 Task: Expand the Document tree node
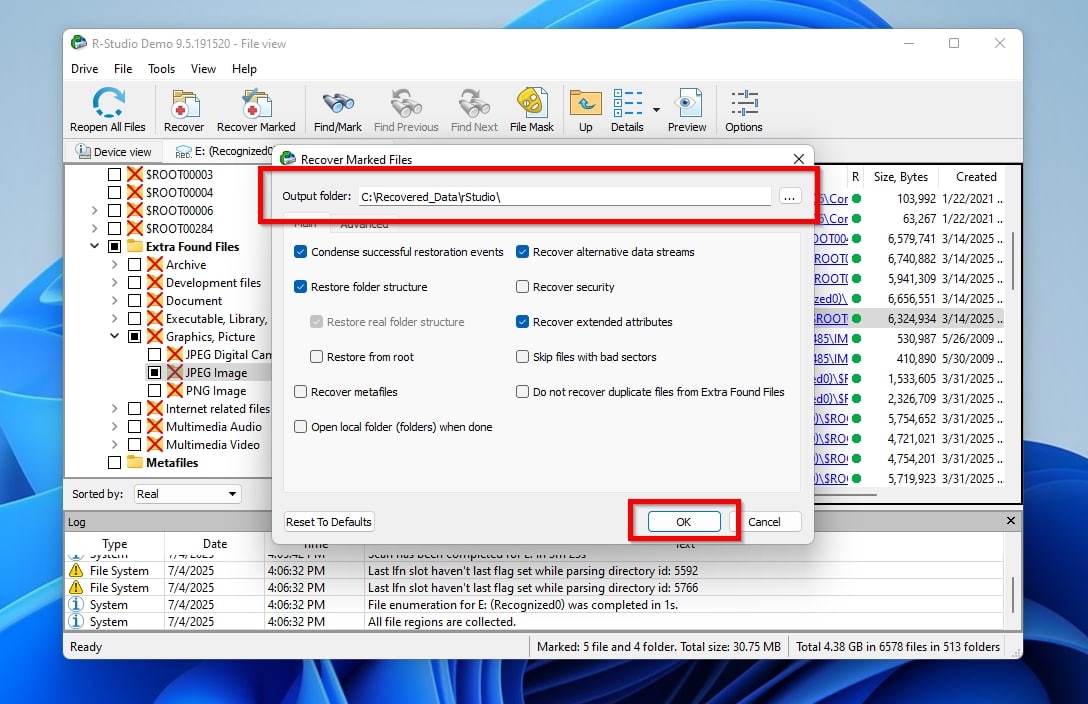[114, 300]
